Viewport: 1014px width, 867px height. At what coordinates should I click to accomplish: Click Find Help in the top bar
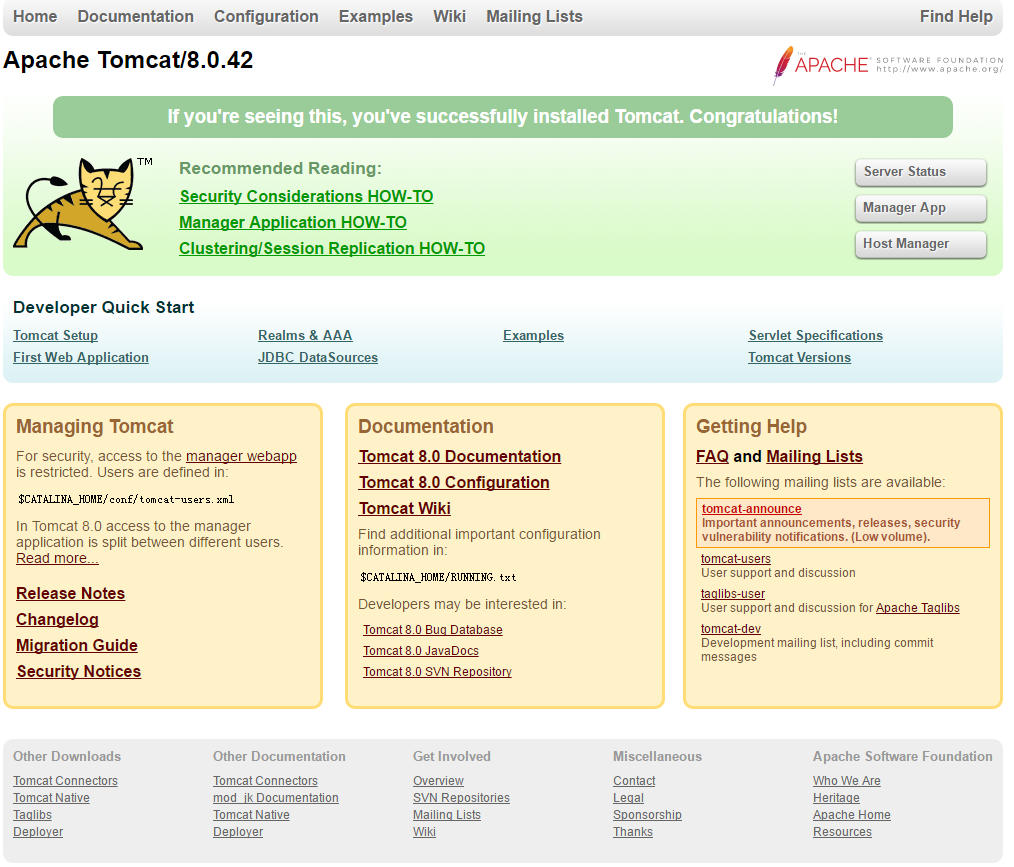click(956, 16)
